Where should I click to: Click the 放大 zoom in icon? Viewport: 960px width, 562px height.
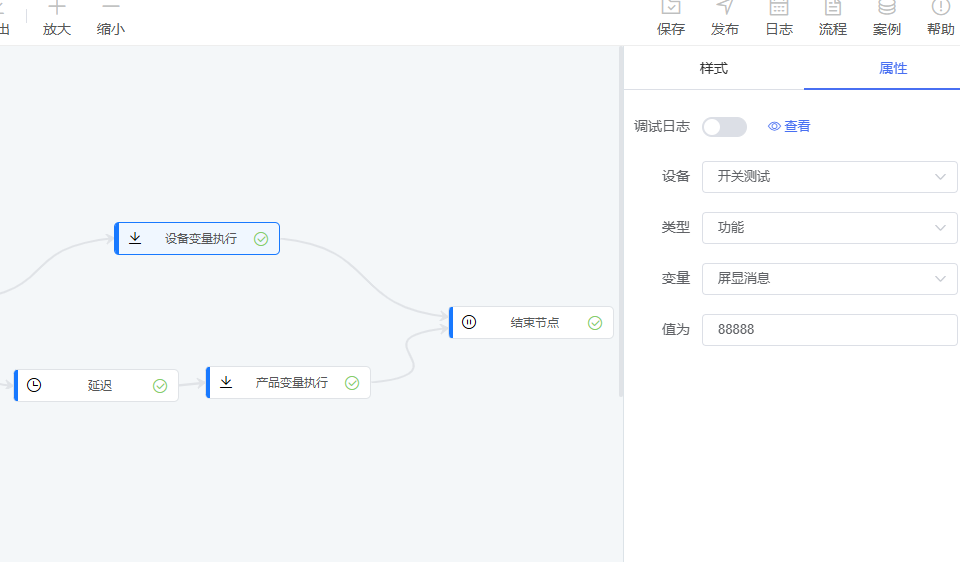coord(57,9)
